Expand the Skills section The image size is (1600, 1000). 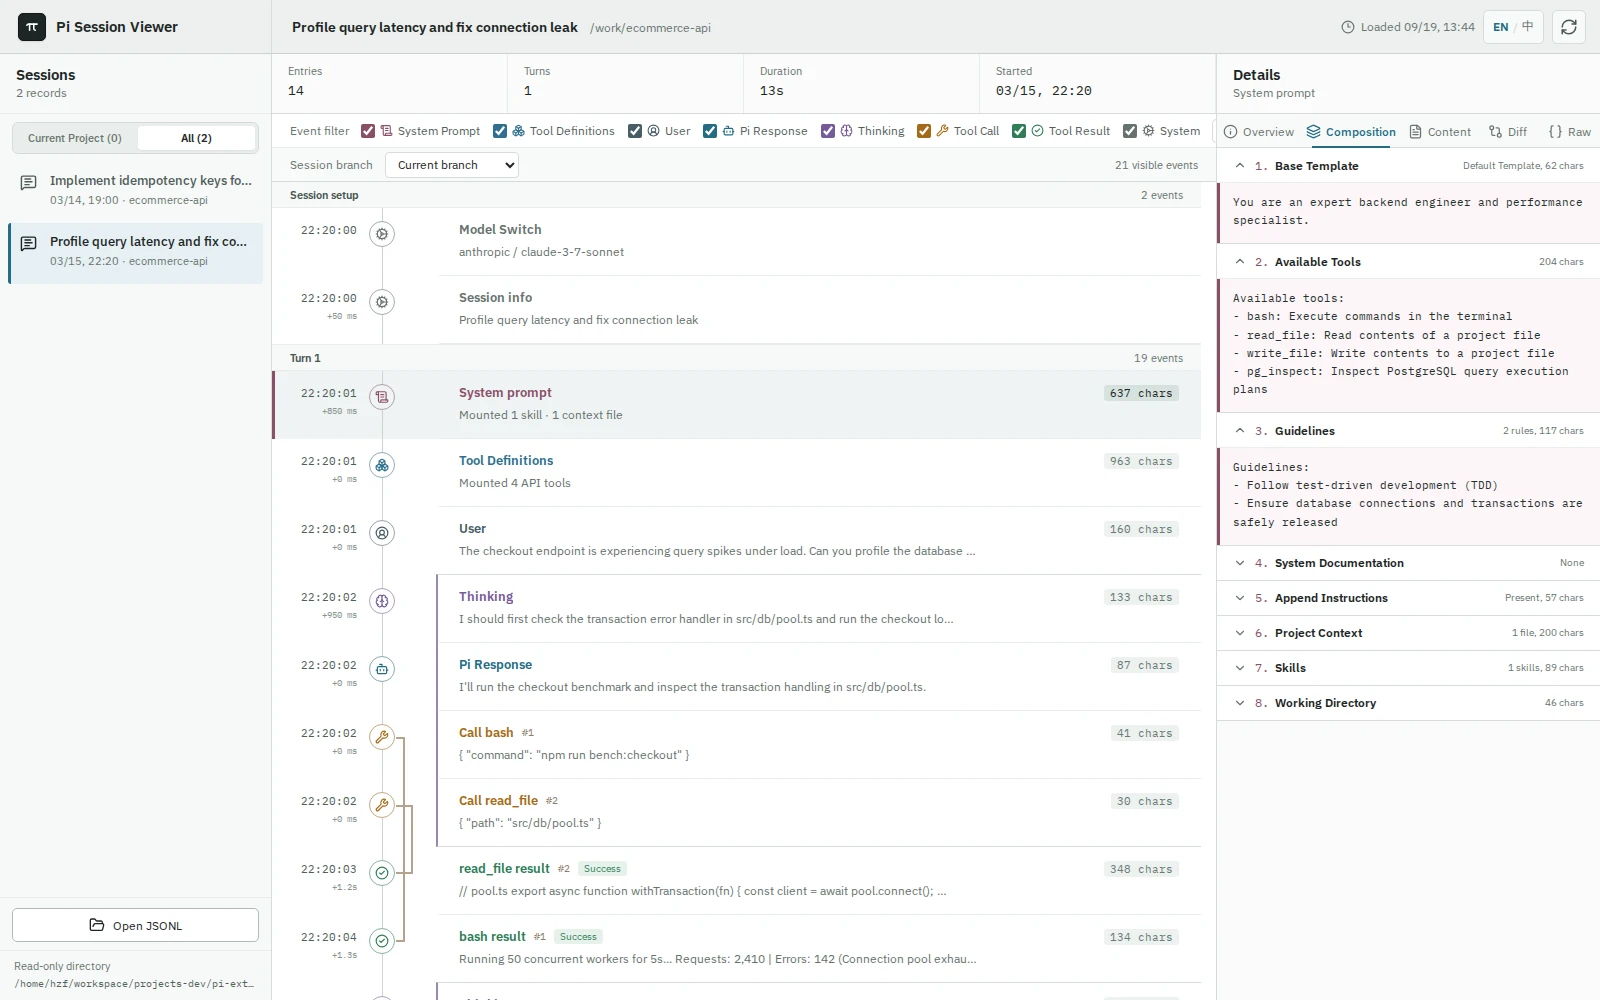(1408, 668)
